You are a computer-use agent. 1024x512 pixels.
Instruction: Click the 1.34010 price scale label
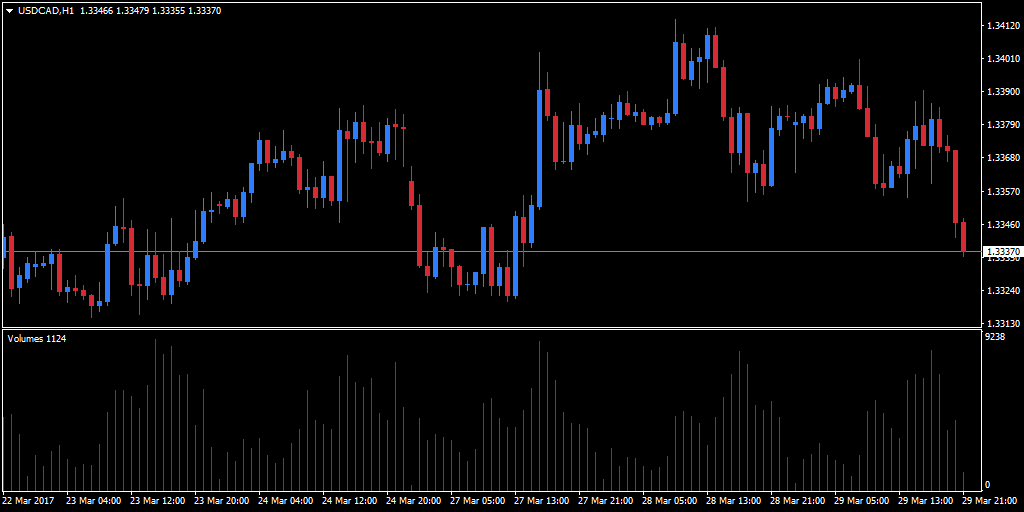point(1003,59)
